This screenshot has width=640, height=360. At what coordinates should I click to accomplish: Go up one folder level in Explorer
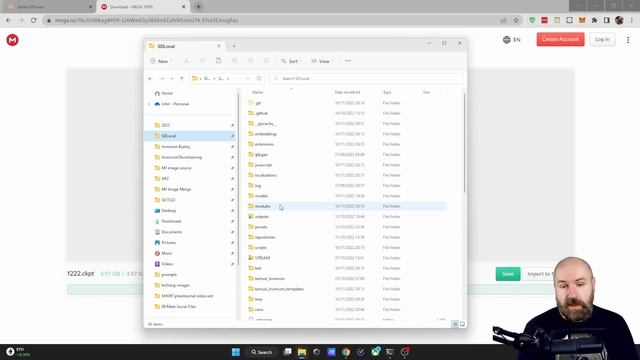(182, 78)
